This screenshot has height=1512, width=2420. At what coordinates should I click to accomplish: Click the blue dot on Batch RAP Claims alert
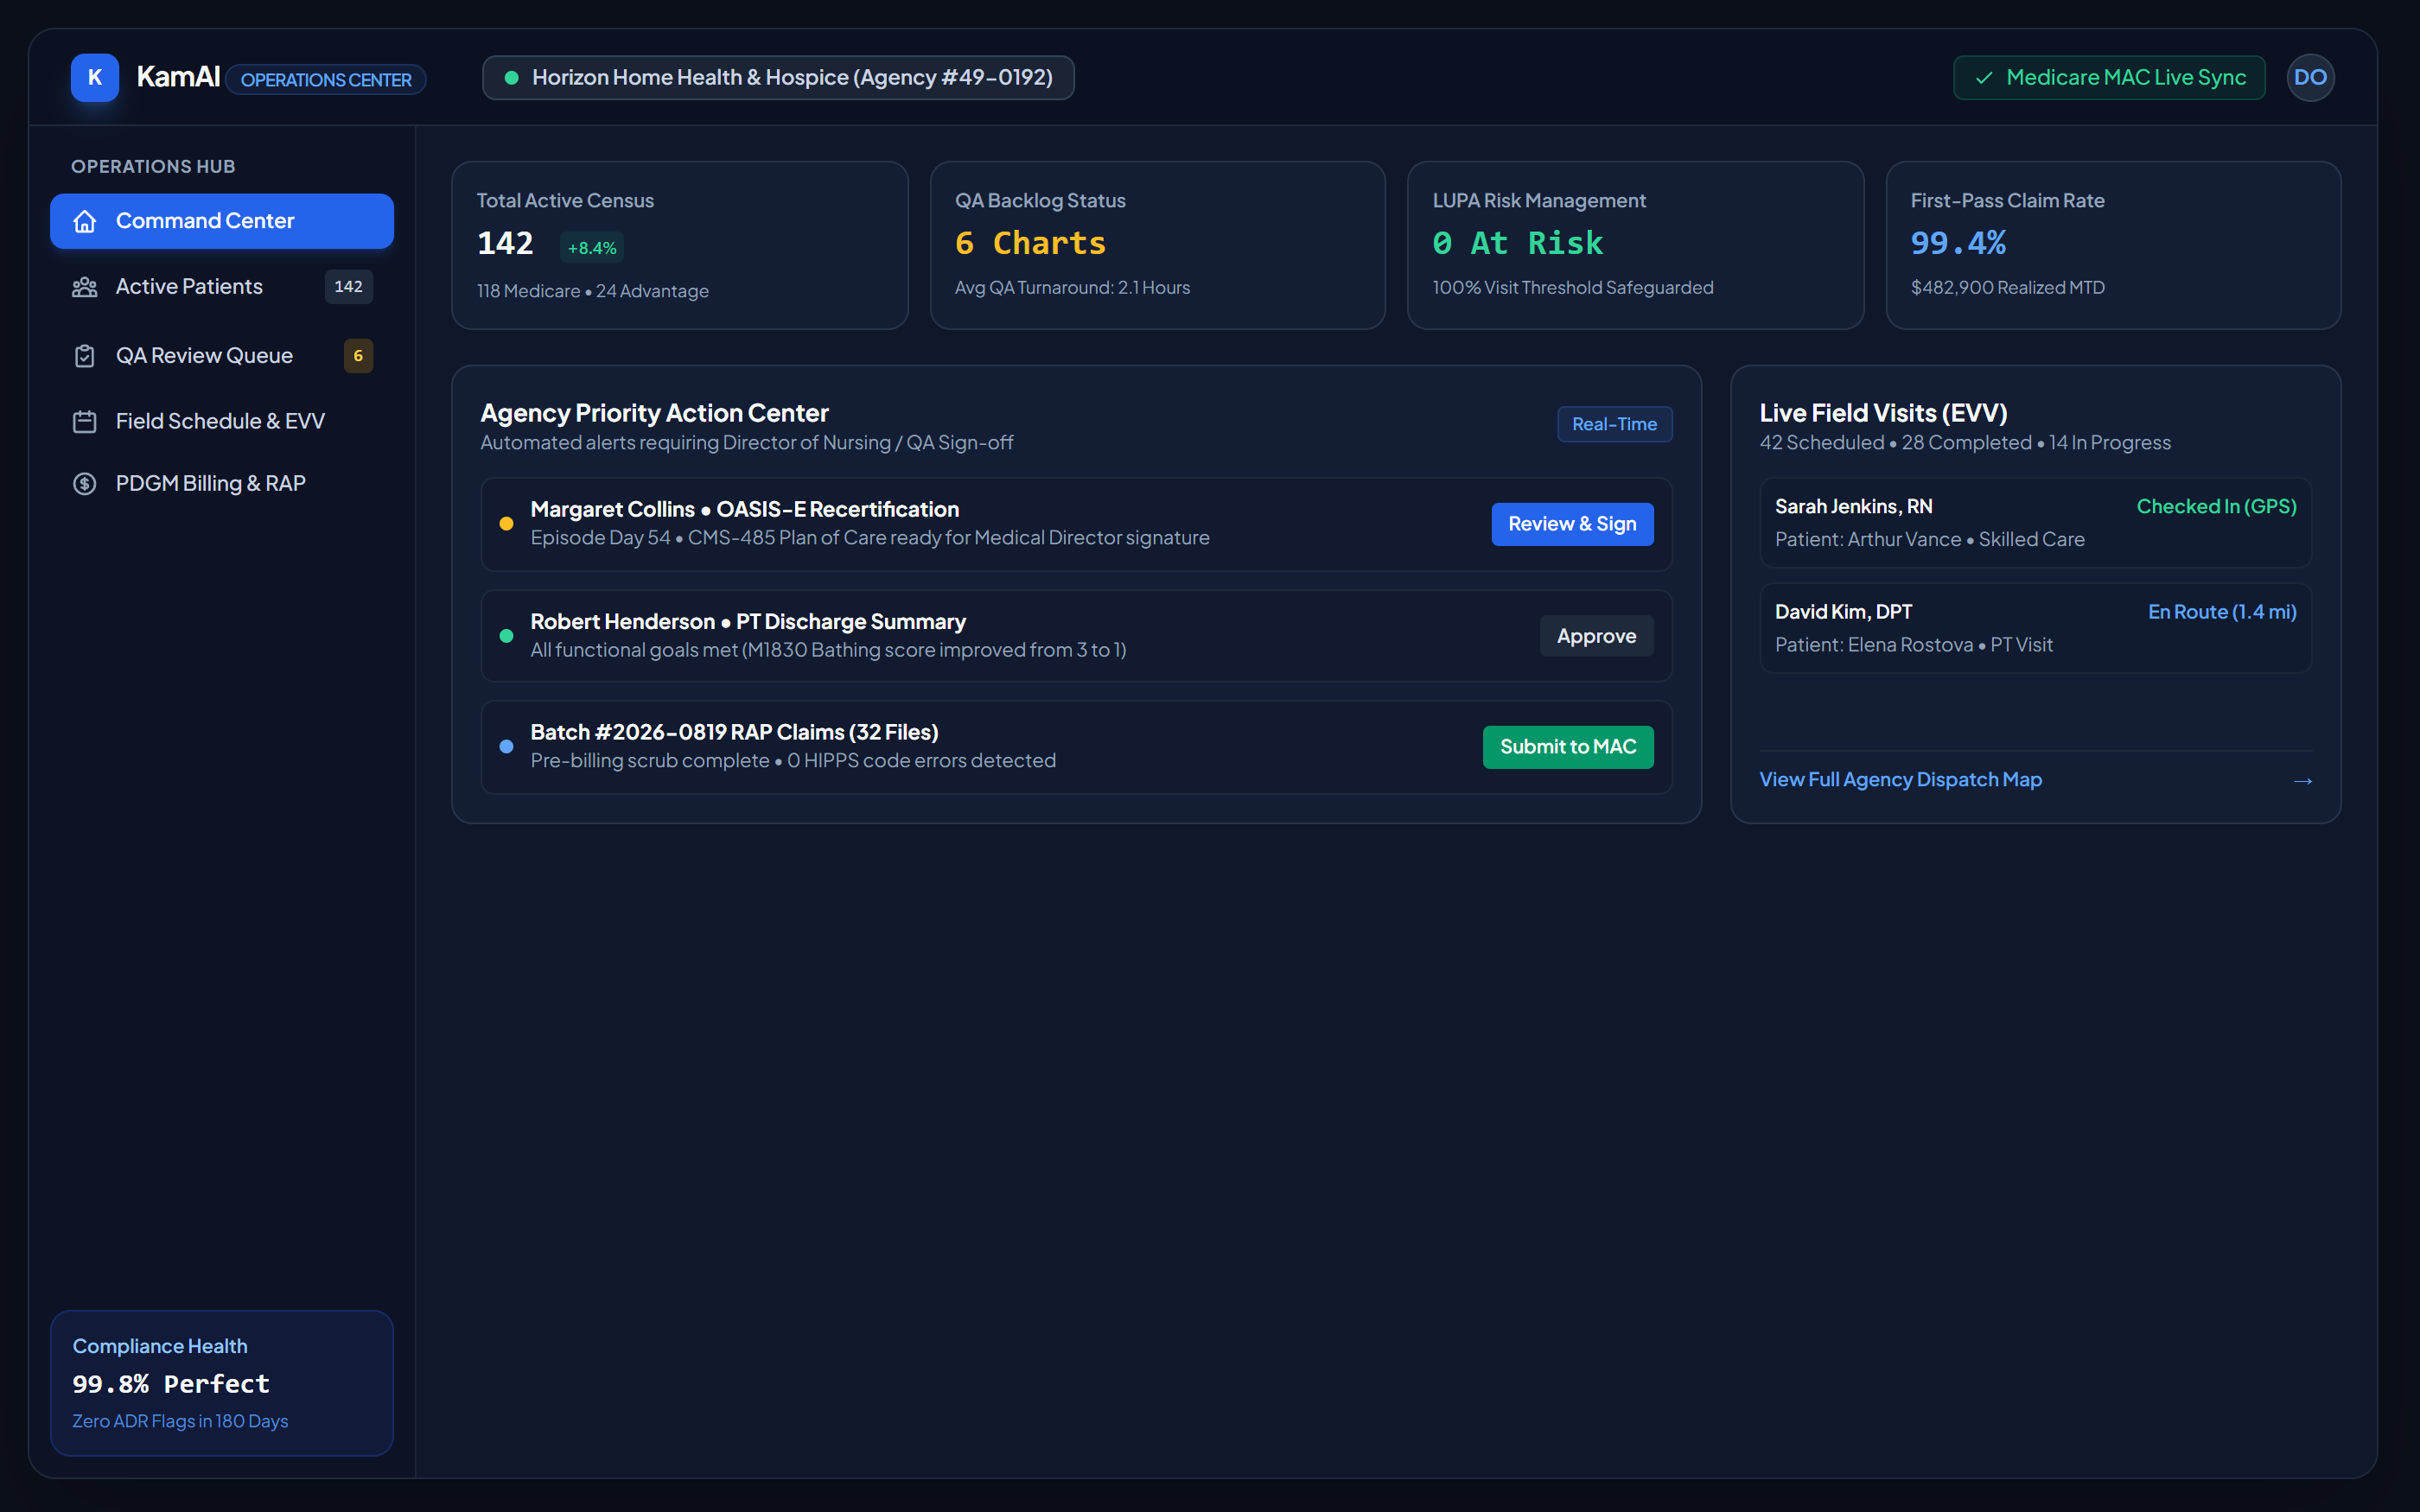pos(506,747)
